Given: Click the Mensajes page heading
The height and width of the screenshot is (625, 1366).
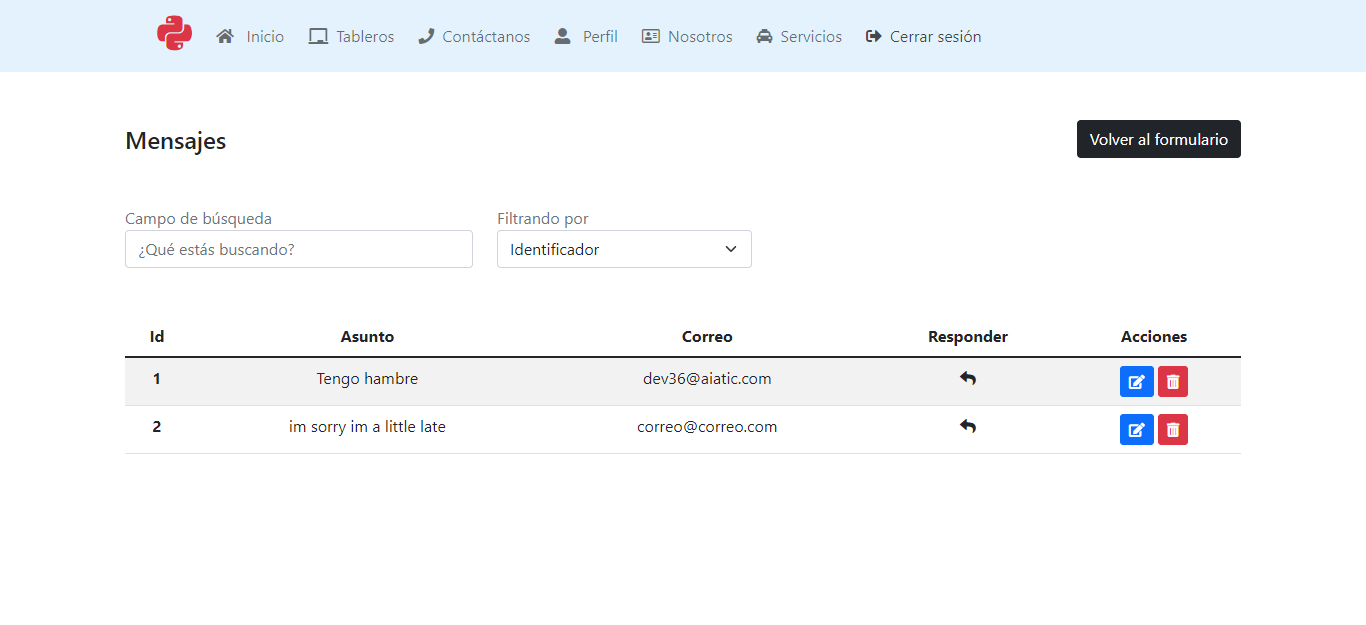Looking at the screenshot, I should tap(176, 141).
